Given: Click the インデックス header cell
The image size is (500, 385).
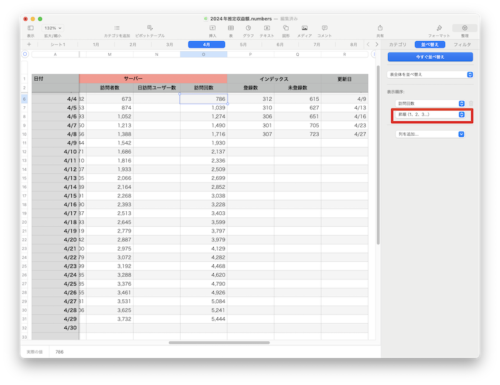Looking at the screenshot, I should pos(274,79).
